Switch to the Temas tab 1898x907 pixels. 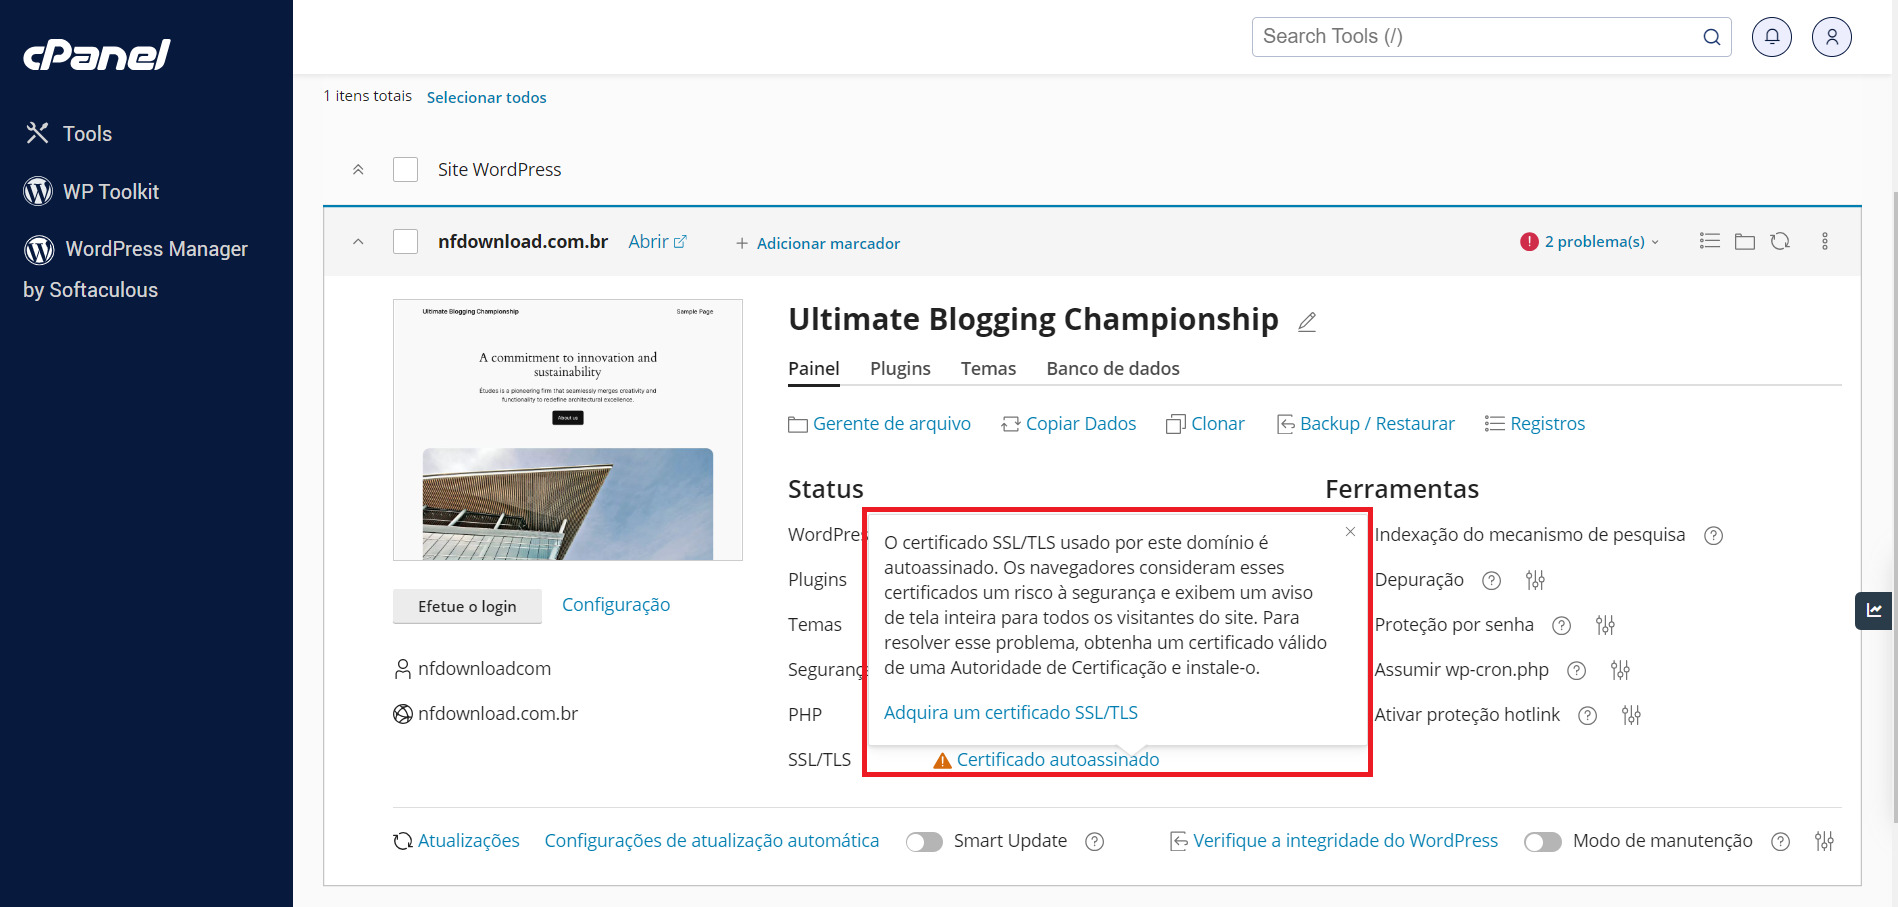[x=988, y=369]
